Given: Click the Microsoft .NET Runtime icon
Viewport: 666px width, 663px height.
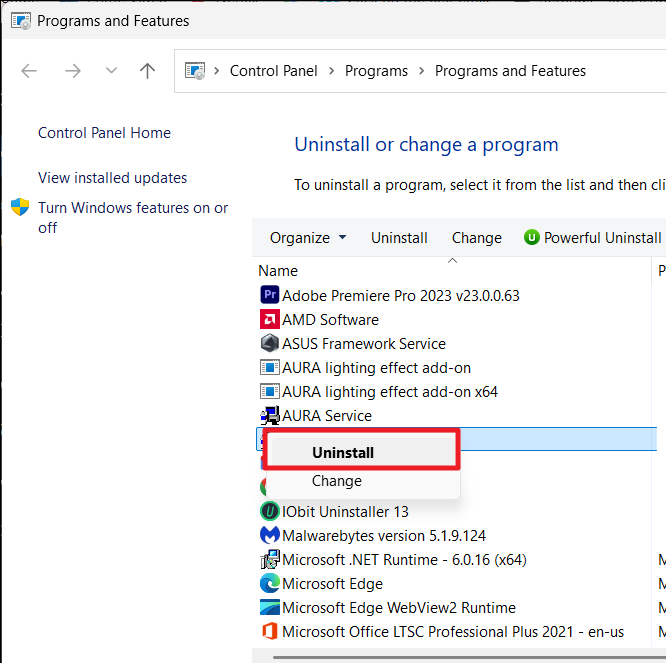Looking at the screenshot, I should (x=270, y=559).
